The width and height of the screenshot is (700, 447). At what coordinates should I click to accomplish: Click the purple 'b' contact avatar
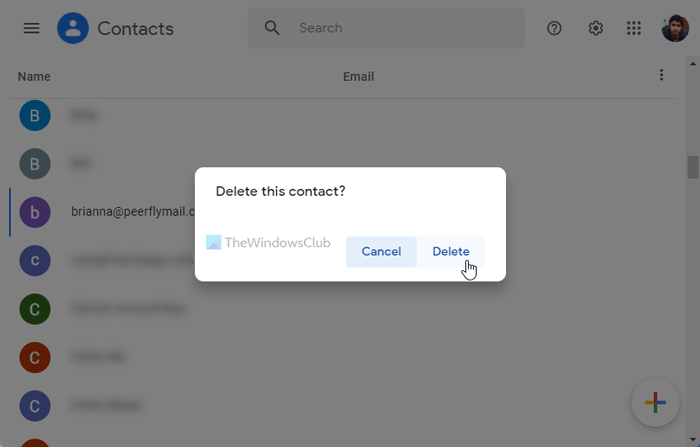pyautogui.click(x=35, y=212)
